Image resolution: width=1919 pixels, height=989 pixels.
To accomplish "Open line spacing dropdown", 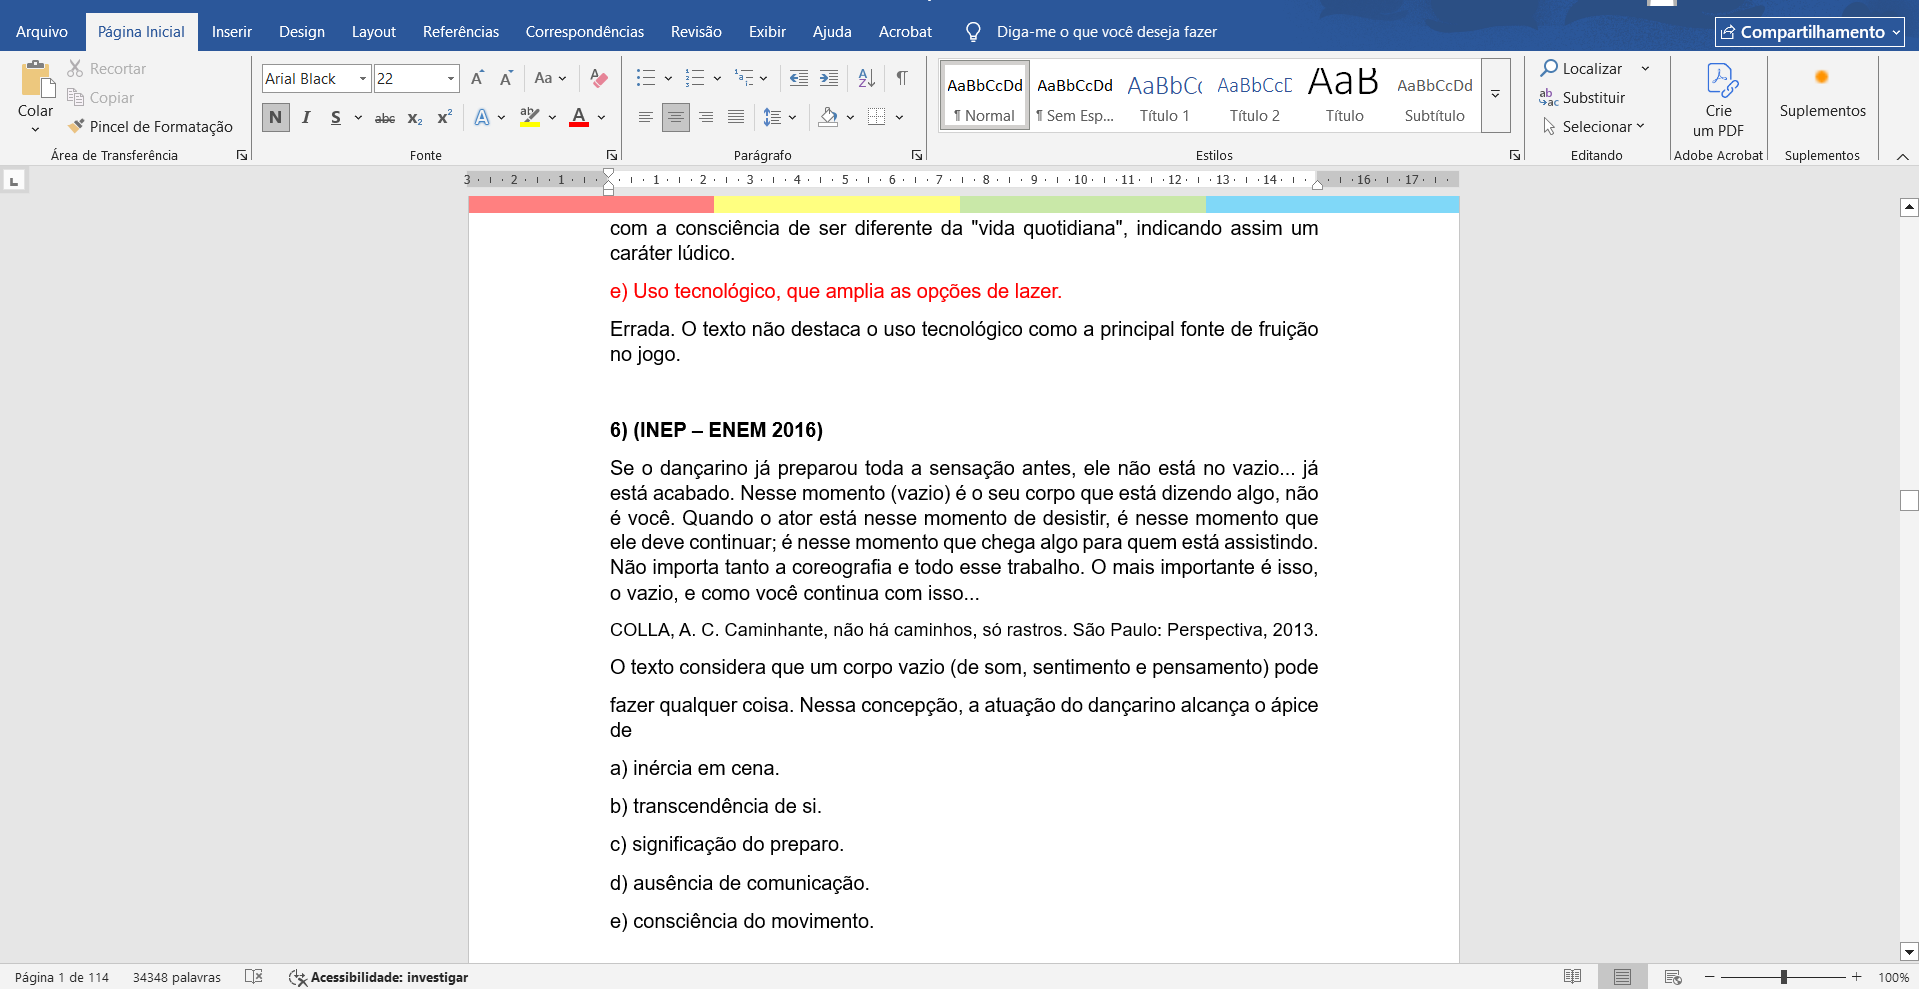I will click(779, 117).
